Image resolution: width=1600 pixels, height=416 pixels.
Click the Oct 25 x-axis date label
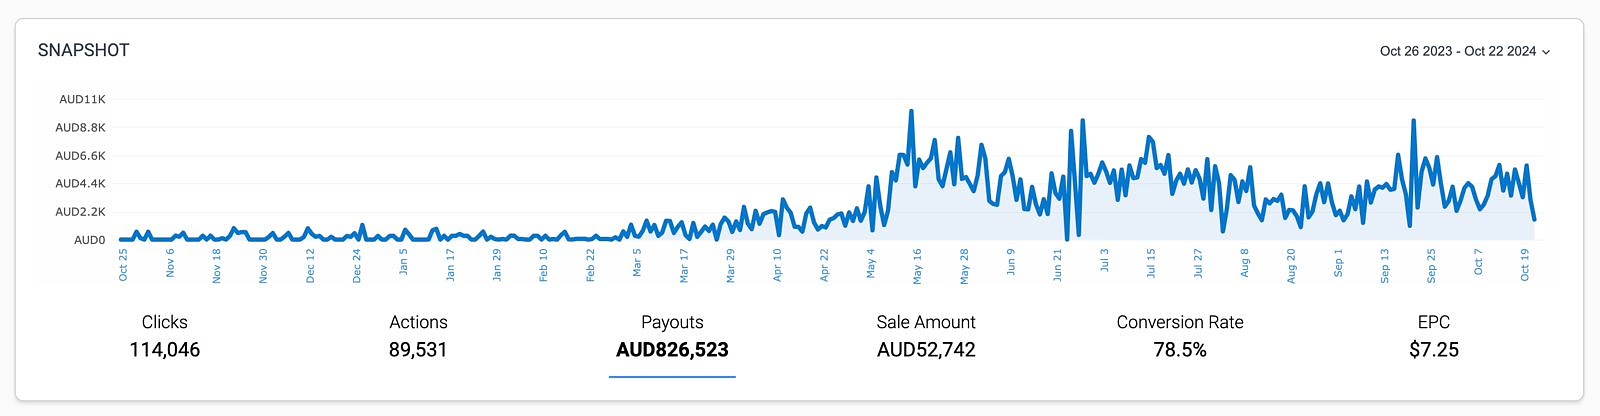pyautogui.click(x=124, y=267)
